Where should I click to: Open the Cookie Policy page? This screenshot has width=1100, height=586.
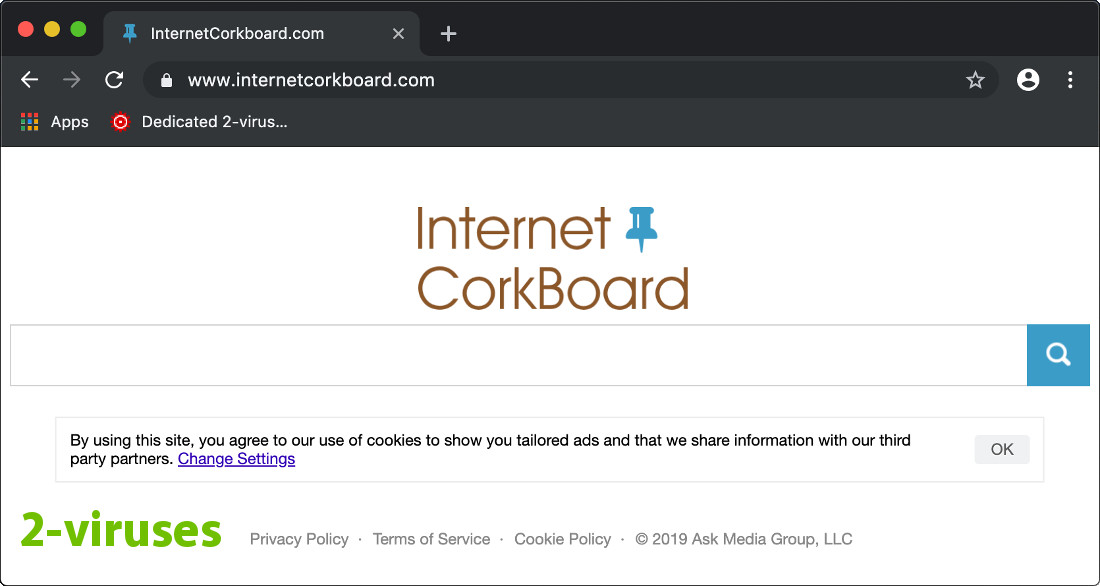click(562, 539)
